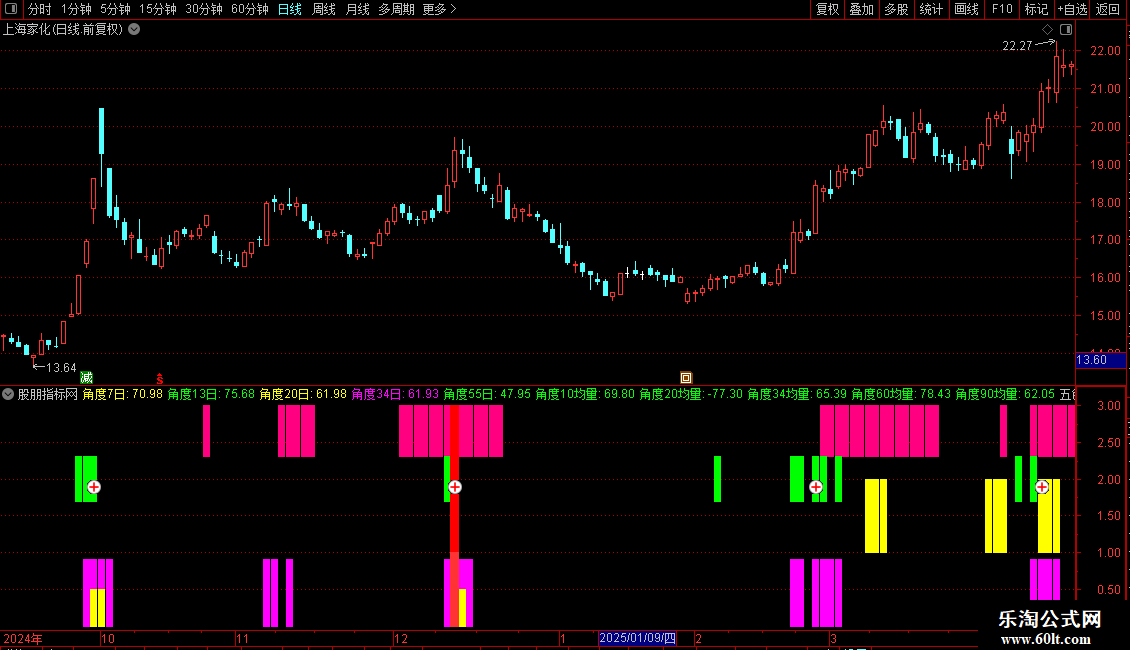
Task: Click the rightmost plus-circle signal marker
Action: click(1042, 487)
